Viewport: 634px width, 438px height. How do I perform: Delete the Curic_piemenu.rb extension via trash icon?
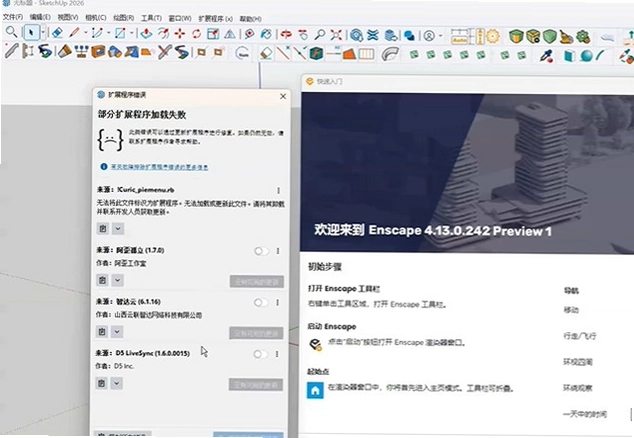[103, 229]
